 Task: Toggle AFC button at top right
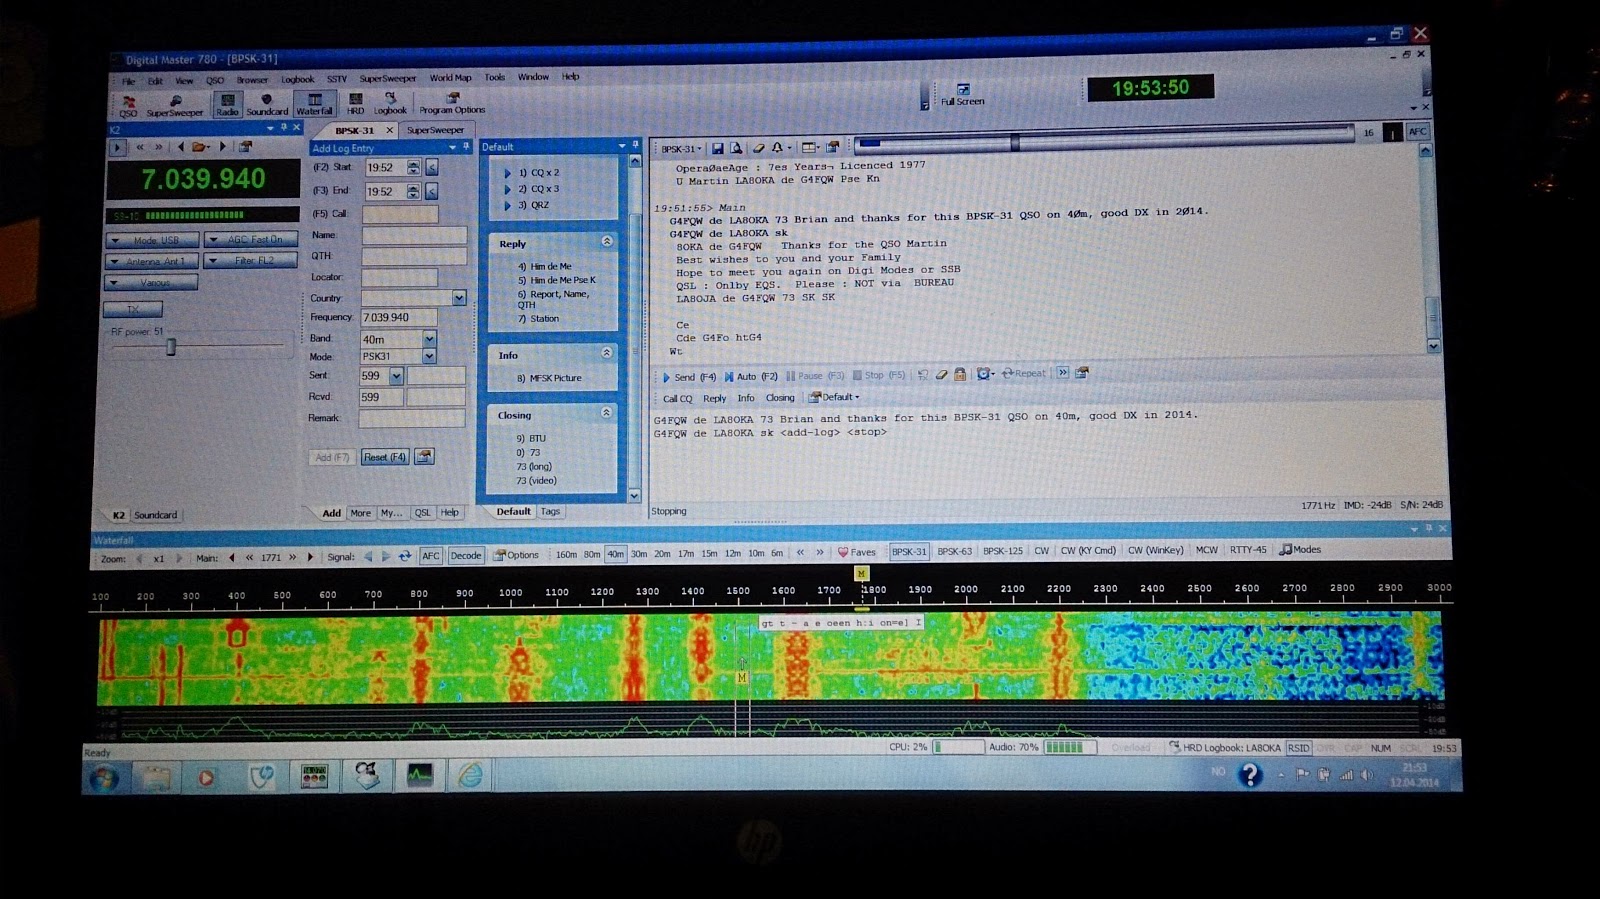click(1418, 131)
